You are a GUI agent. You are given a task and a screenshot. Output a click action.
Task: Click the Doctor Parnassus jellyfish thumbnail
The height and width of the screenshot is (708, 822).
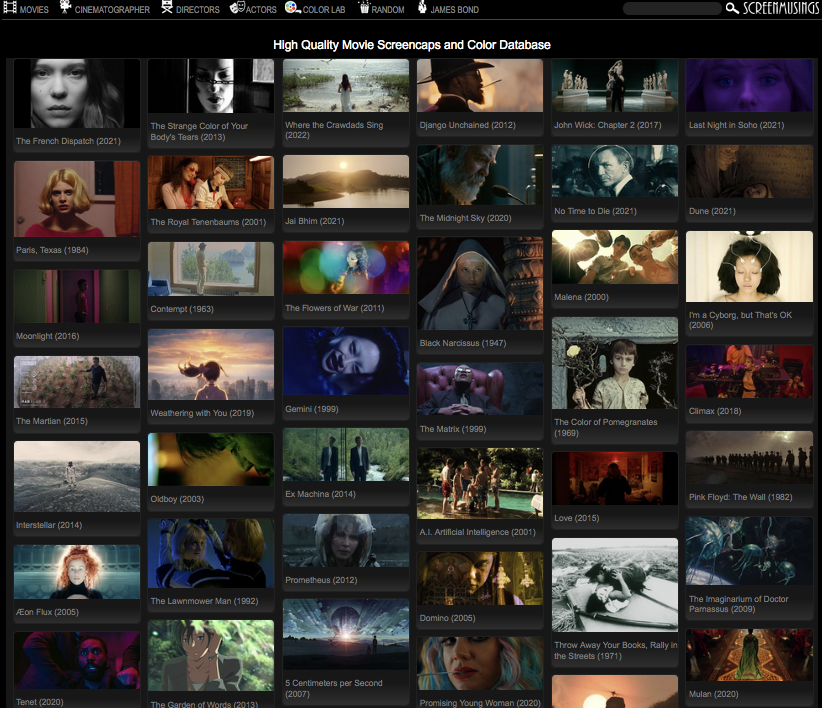(749, 551)
